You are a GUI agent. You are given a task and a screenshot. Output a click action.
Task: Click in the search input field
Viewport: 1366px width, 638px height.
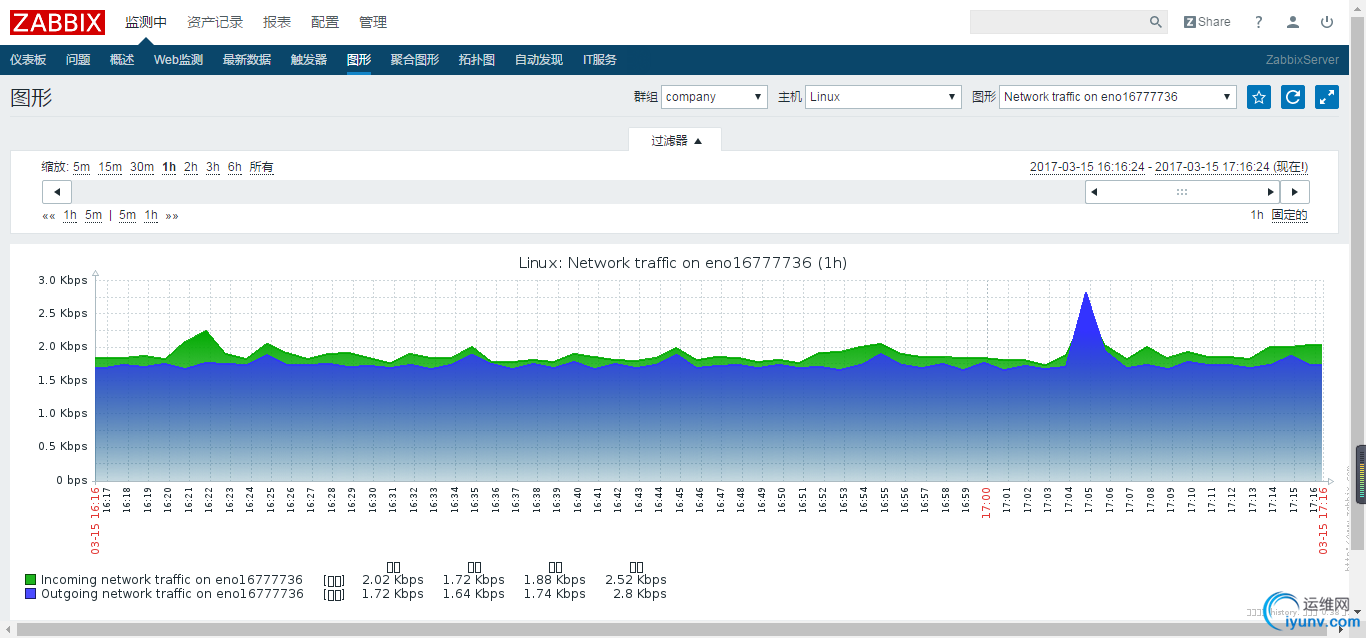pyautogui.click(x=1058, y=22)
